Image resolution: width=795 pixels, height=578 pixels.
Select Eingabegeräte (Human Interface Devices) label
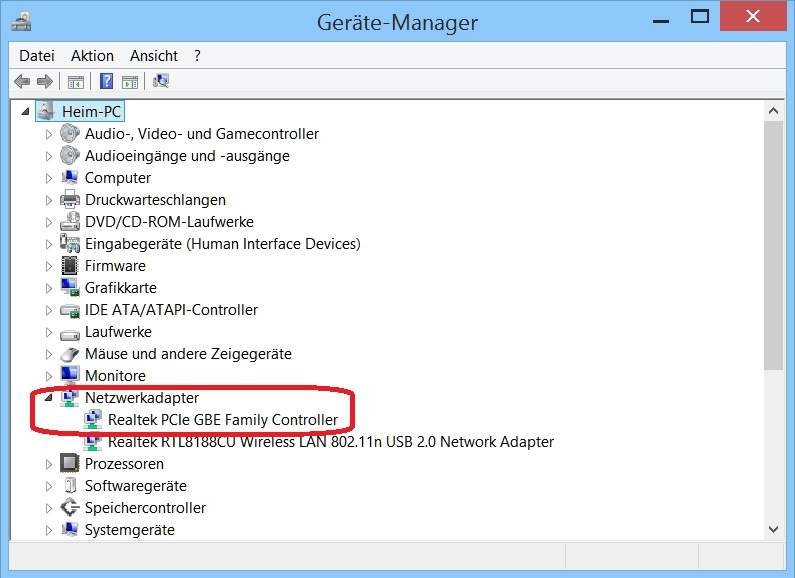pos(223,244)
